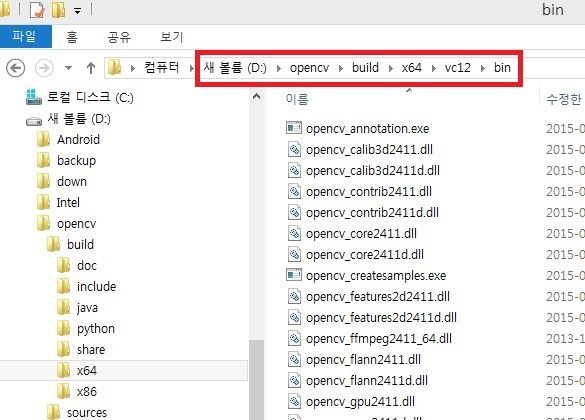Image resolution: width=585 pixels, height=420 pixels.
Task: Expand breadcrumb arrow after build
Action: tap(390, 68)
